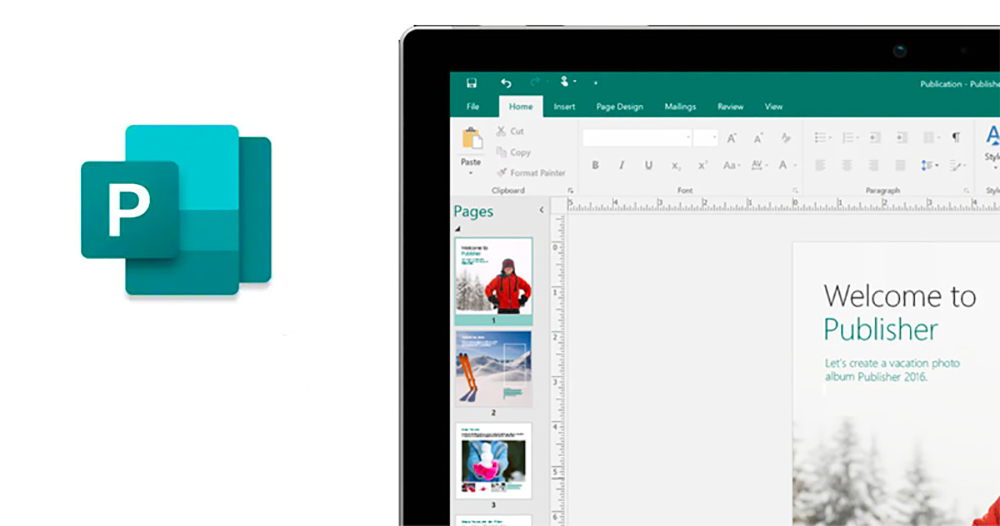Screen dimensions: 1000x526
Task: Toggle Italic formatting
Action: (x=621, y=165)
